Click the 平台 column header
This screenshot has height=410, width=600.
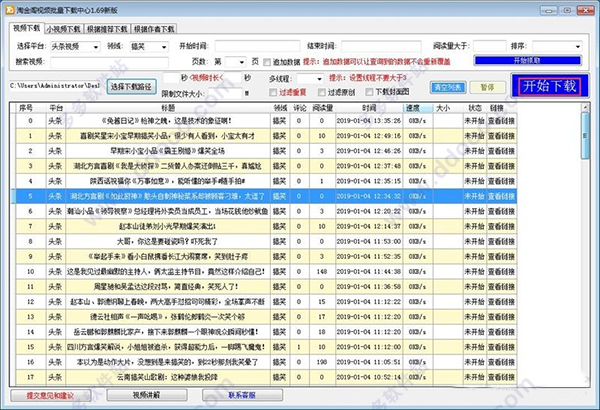pyautogui.click(x=56, y=108)
